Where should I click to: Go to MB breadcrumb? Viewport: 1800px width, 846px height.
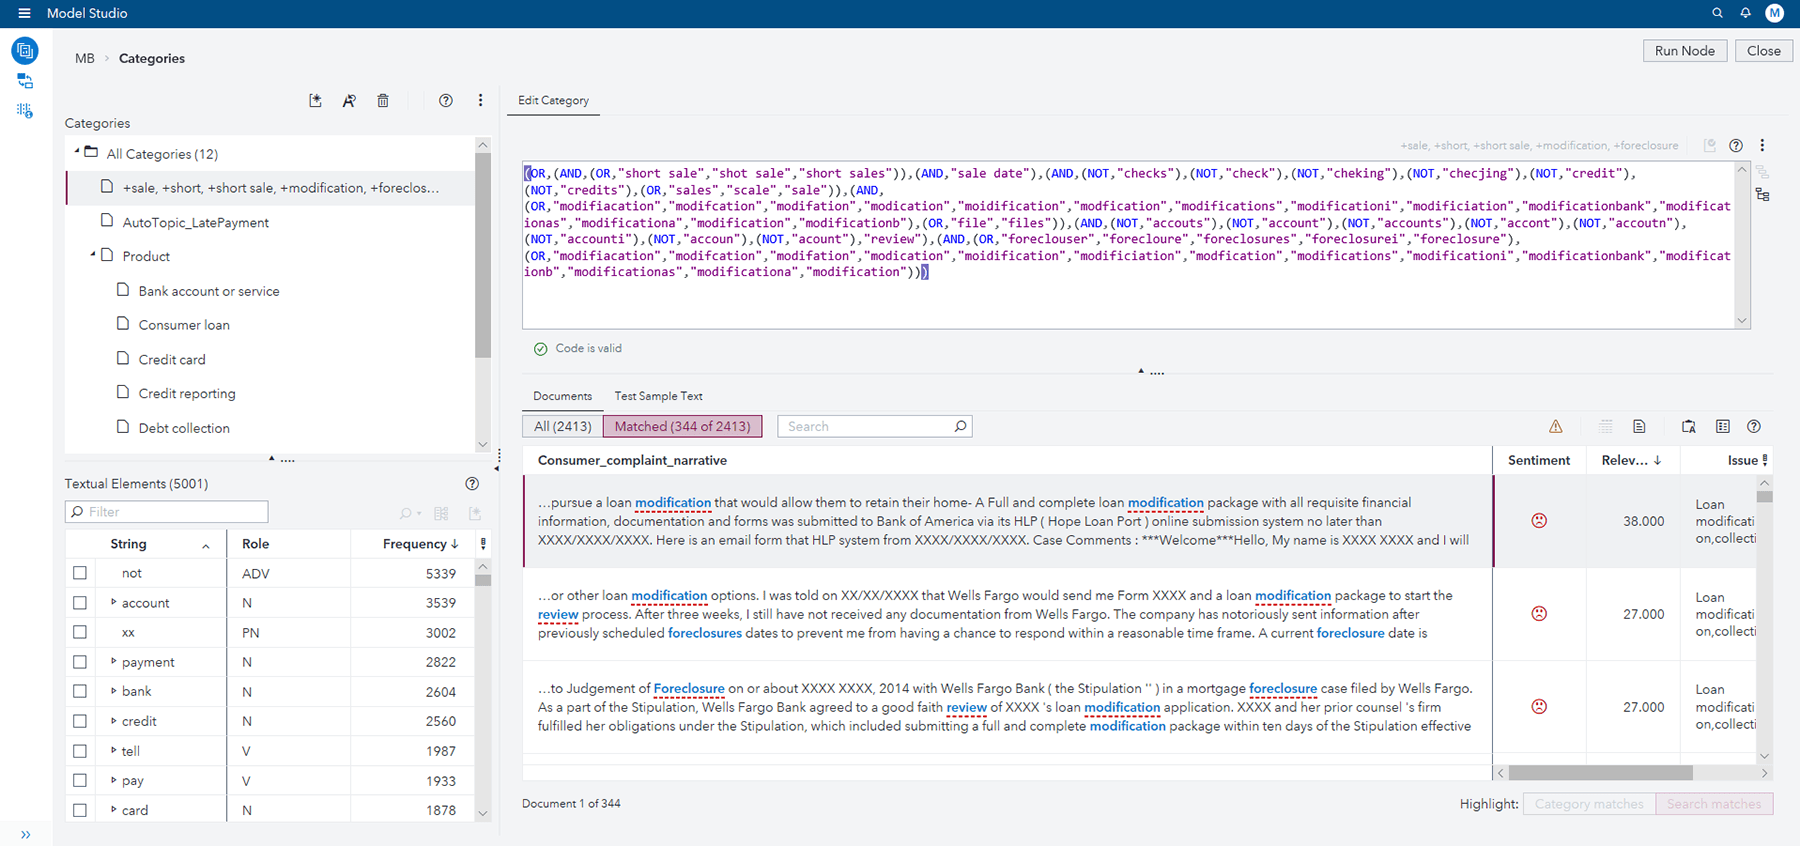point(85,58)
